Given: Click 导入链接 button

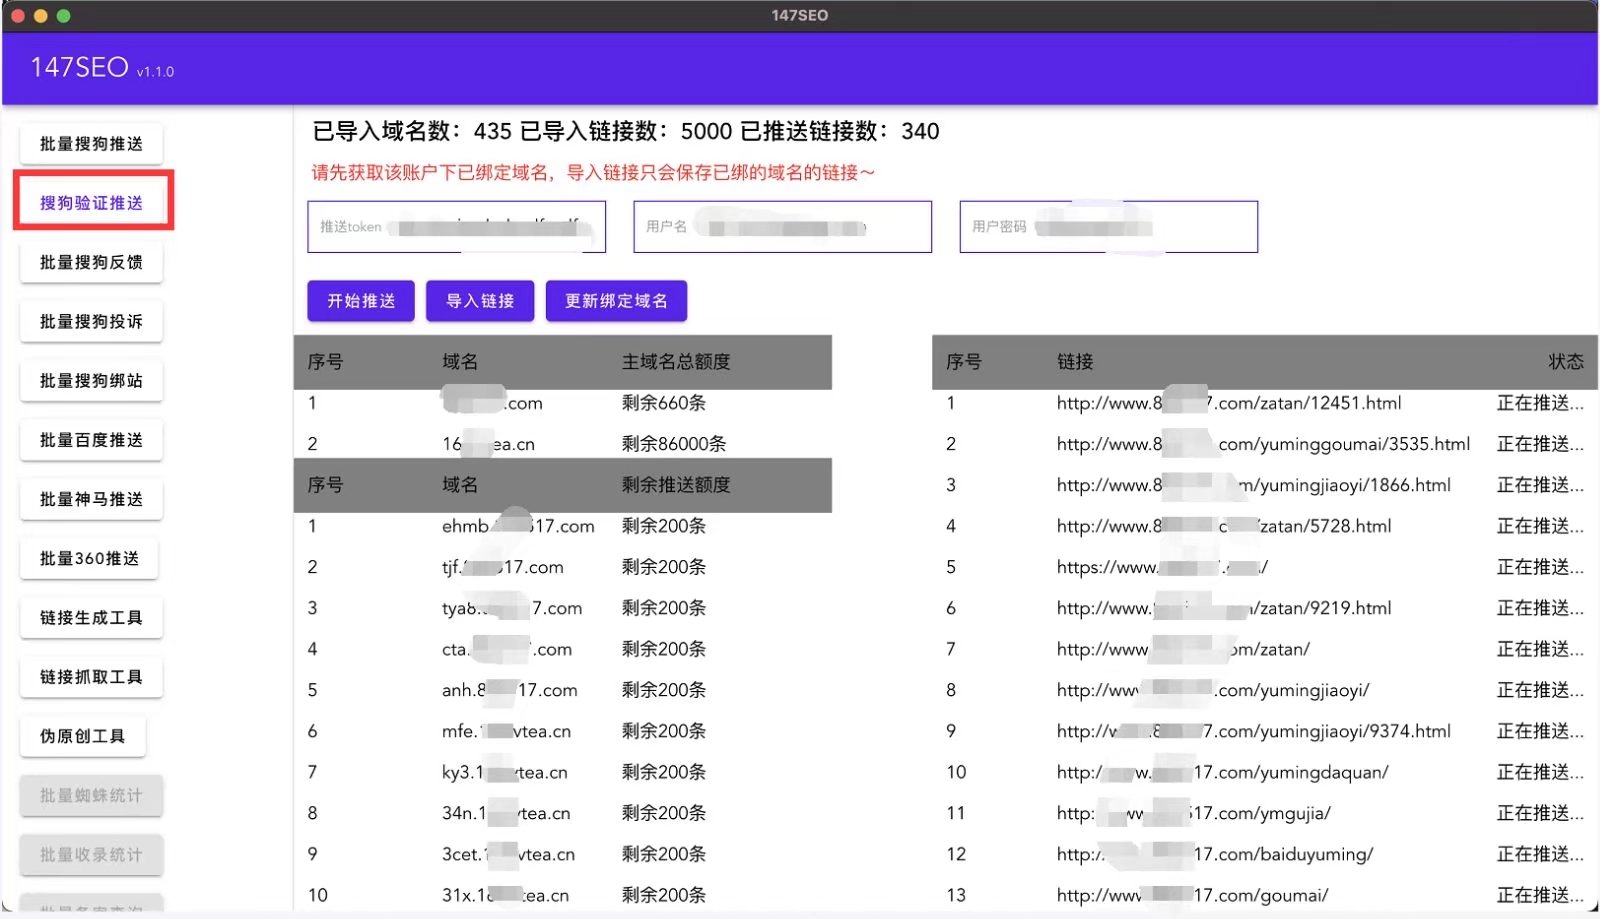Looking at the screenshot, I should (480, 301).
